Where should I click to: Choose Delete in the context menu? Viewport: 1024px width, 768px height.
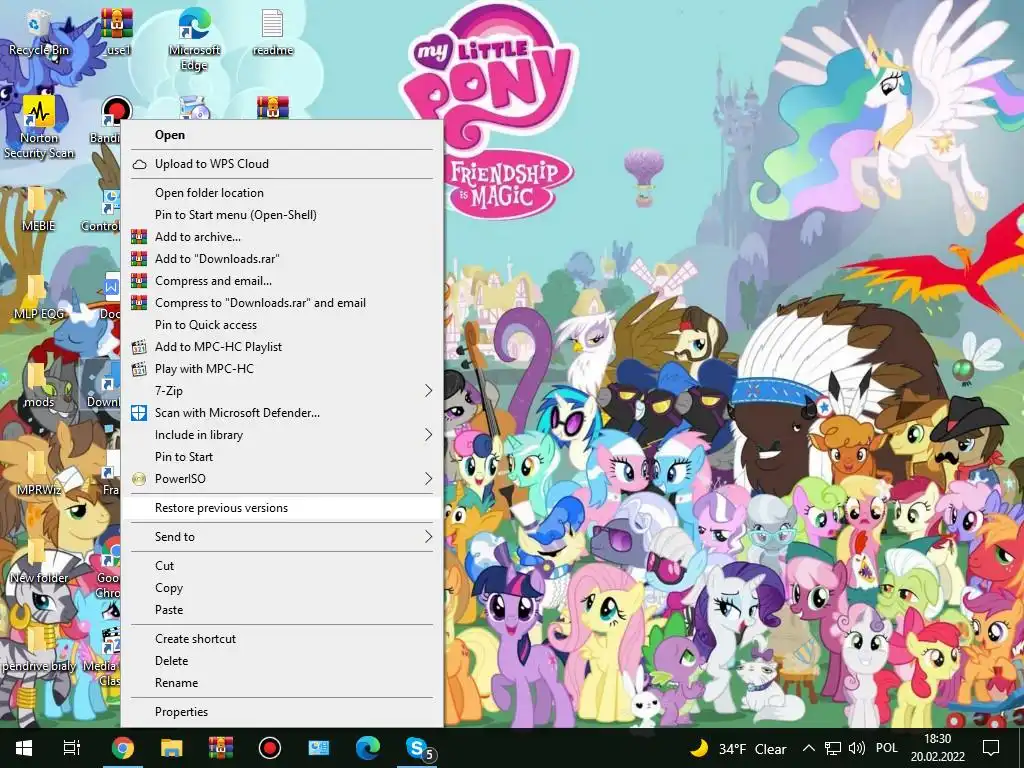[282, 661]
